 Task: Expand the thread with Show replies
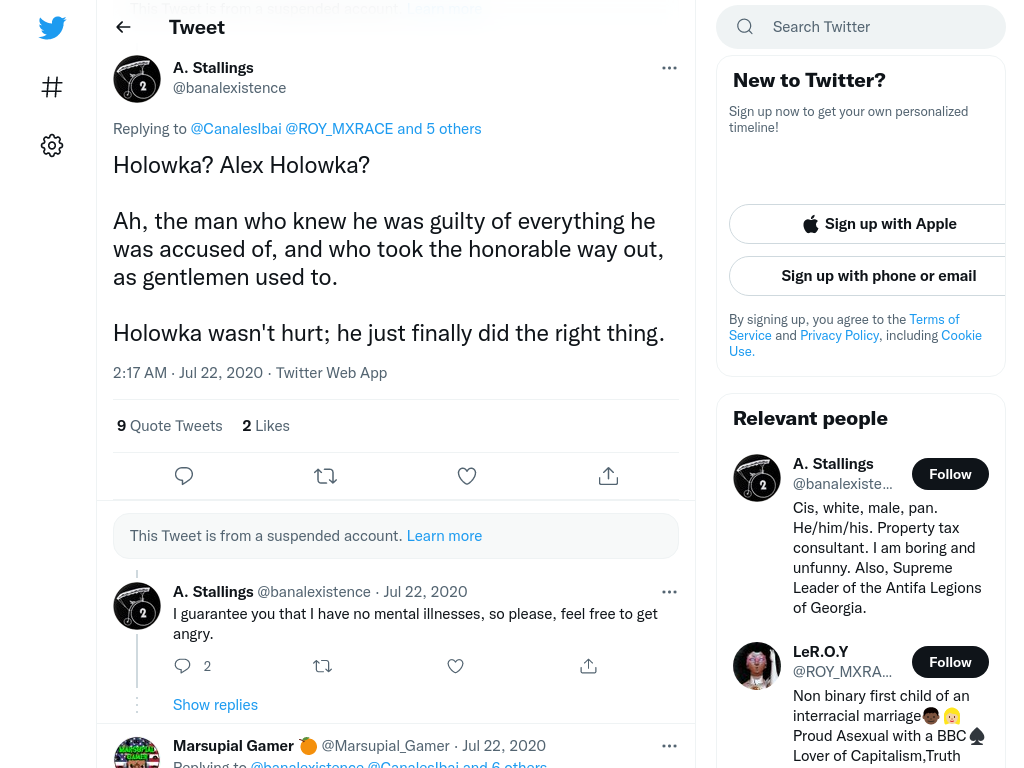[216, 705]
